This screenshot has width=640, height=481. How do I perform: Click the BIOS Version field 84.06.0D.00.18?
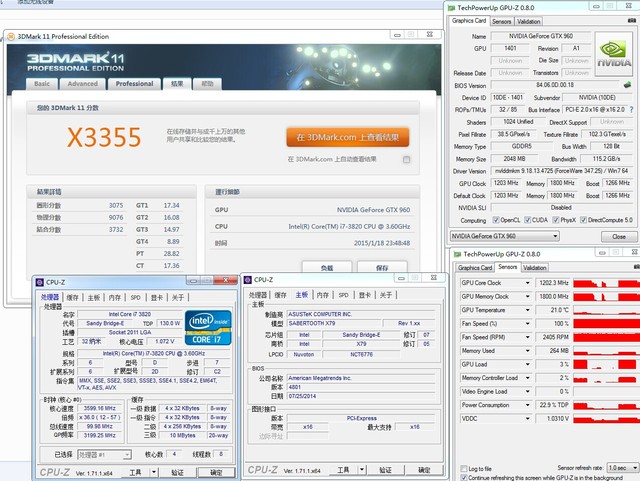tap(555, 85)
